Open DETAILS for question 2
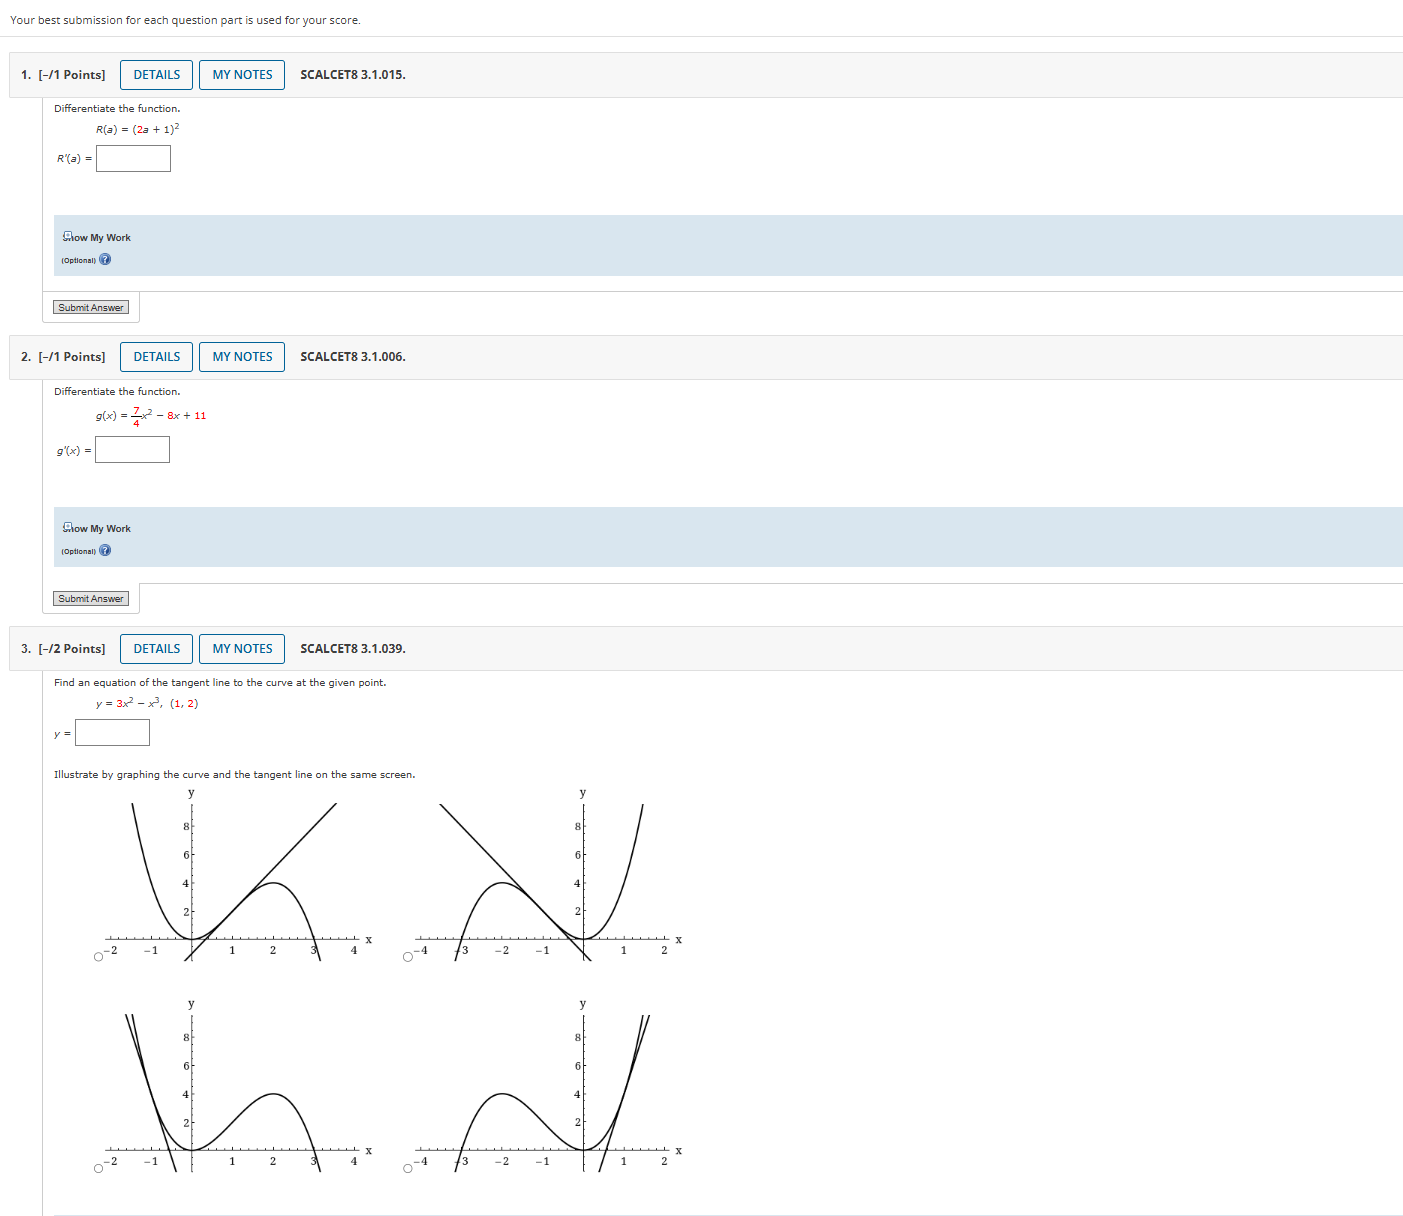This screenshot has width=1403, height=1216. click(x=157, y=357)
